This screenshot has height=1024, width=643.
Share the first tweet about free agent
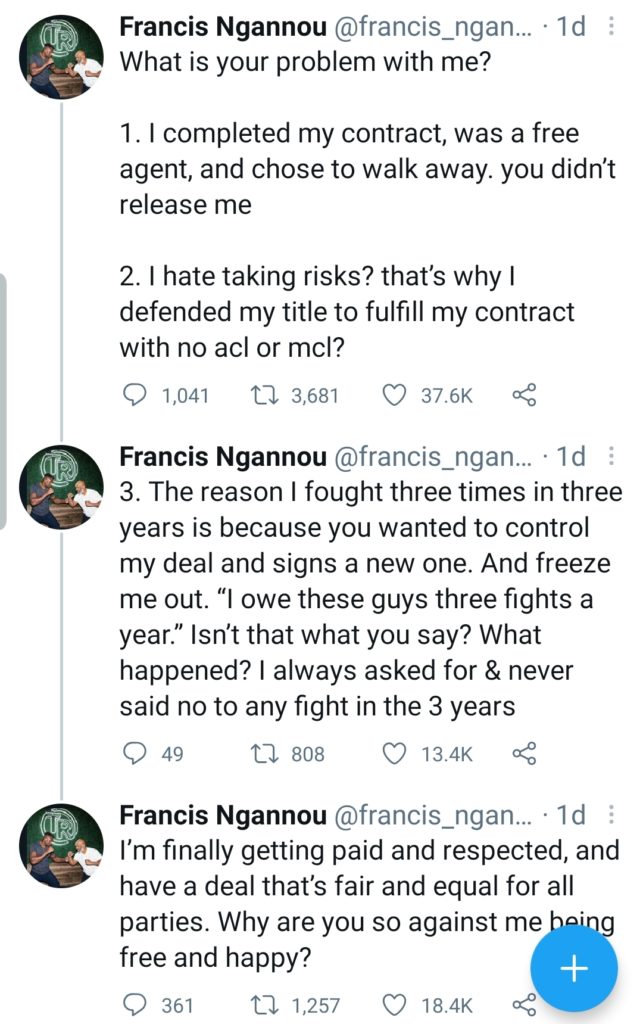click(525, 396)
